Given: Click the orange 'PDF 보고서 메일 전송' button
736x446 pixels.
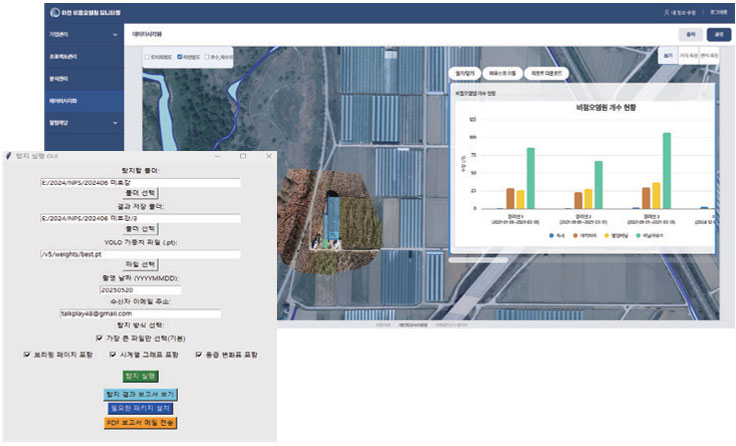Looking at the screenshot, I should tap(140, 423).
